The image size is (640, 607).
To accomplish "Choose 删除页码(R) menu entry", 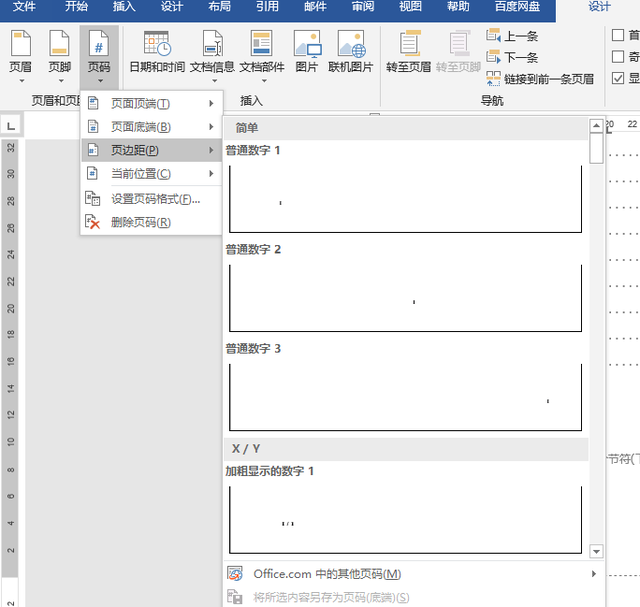I will (151, 222).
